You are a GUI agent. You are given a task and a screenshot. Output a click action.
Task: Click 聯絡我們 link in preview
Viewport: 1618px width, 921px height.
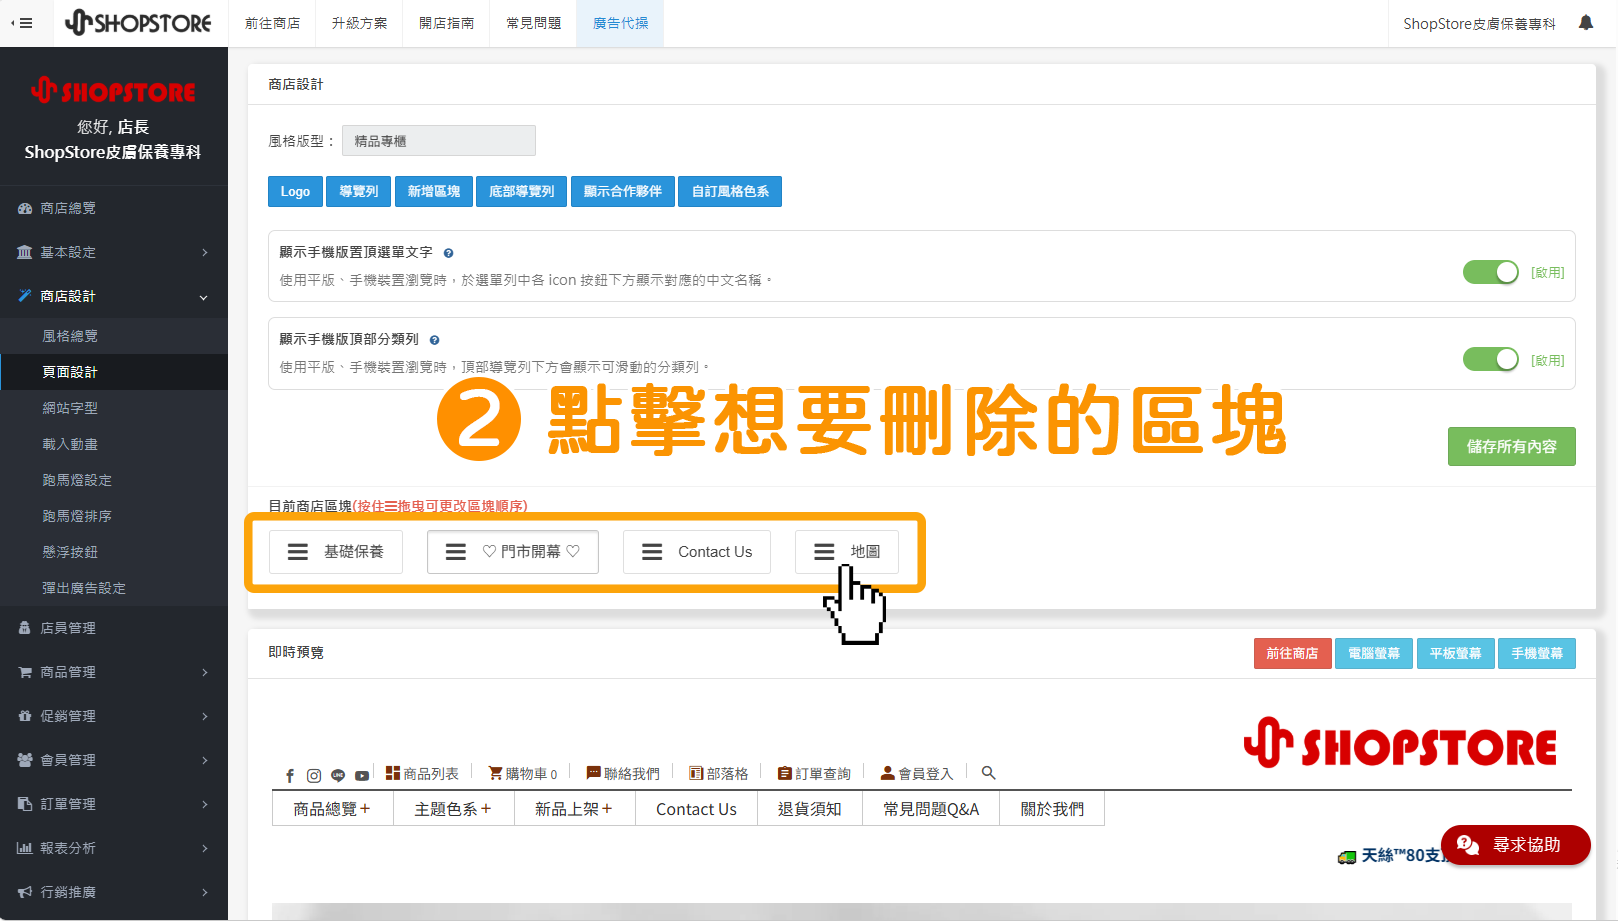pos(623,774)
